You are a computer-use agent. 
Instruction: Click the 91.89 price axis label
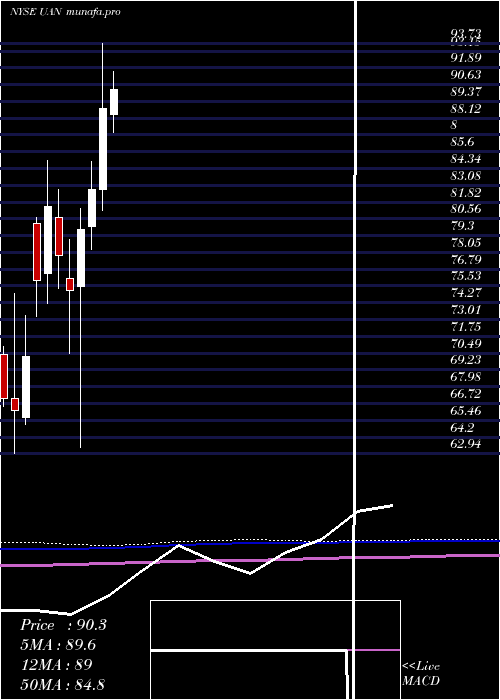coord(466,58)
